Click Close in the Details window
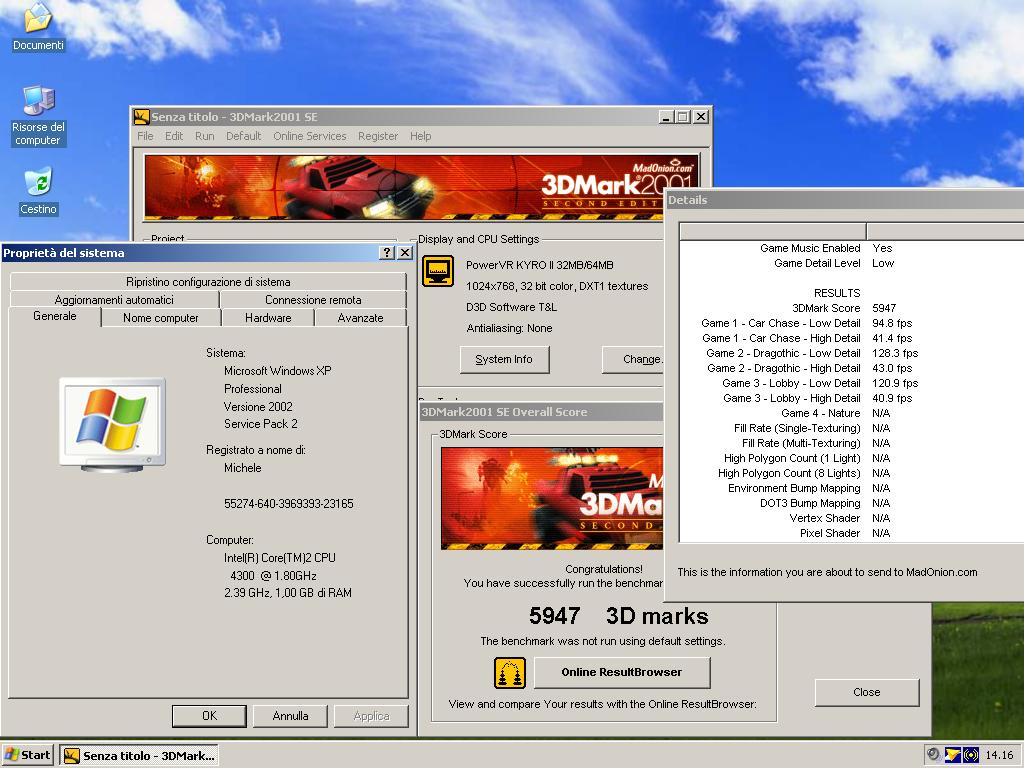1024x768 pixels. tap(867, 692)
